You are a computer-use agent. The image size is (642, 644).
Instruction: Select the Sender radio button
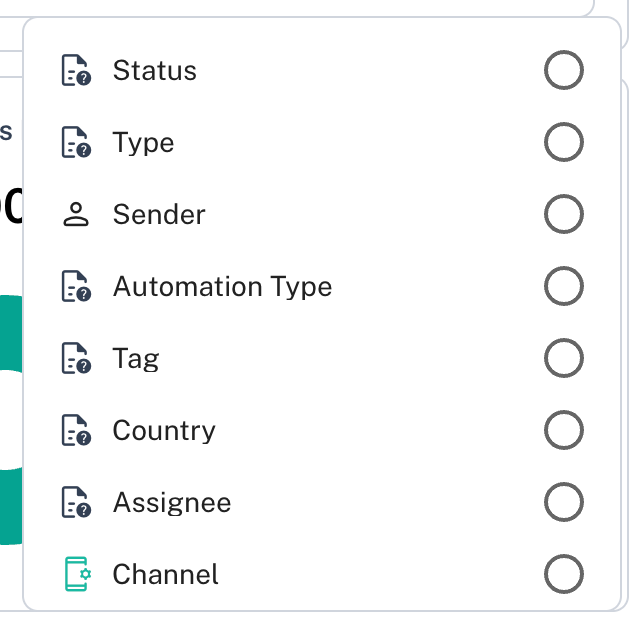pos(564,215)
